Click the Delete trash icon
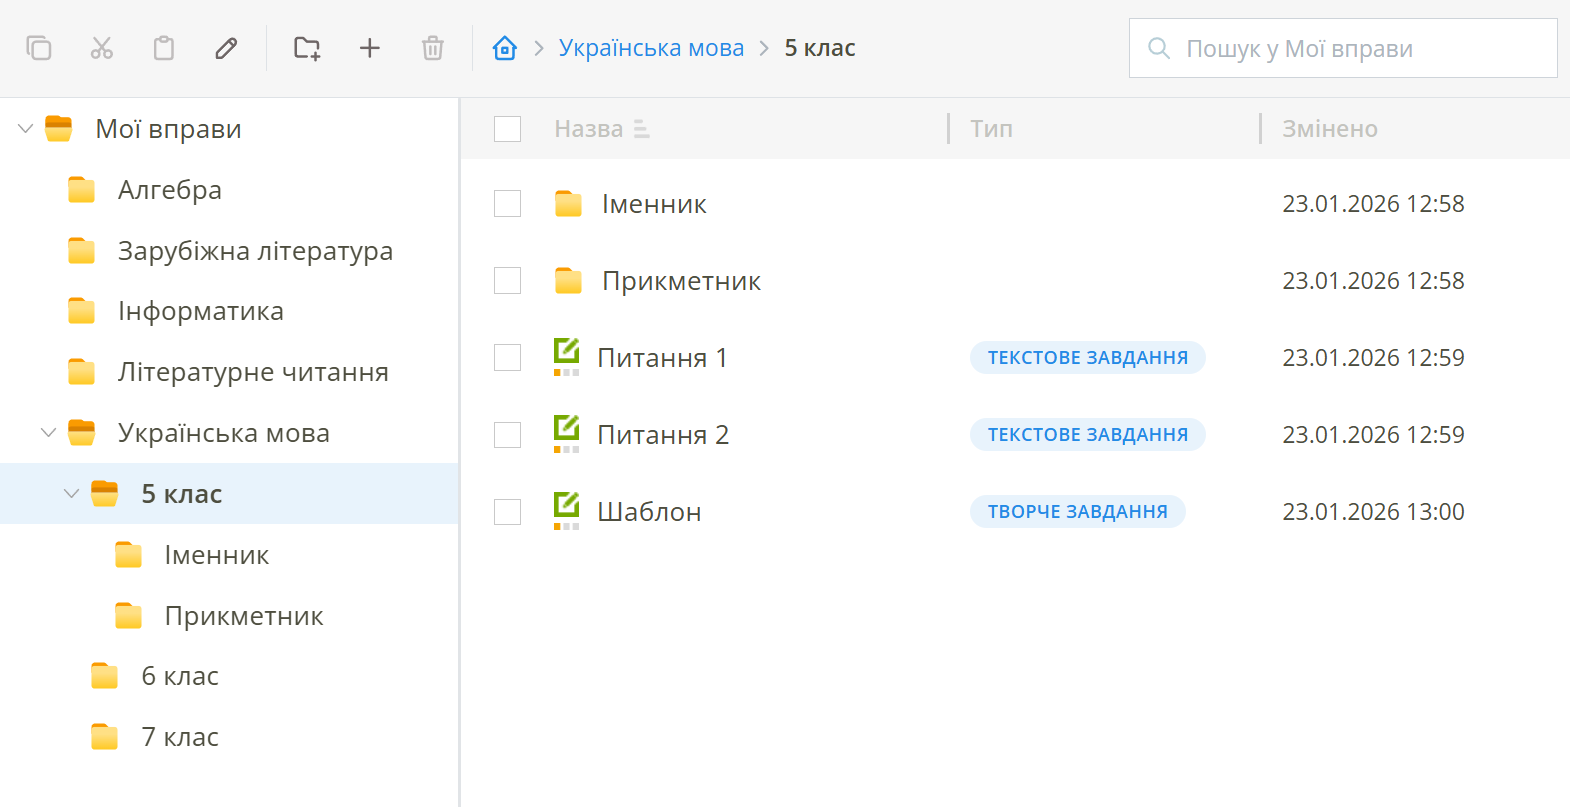 coord(433,48)
